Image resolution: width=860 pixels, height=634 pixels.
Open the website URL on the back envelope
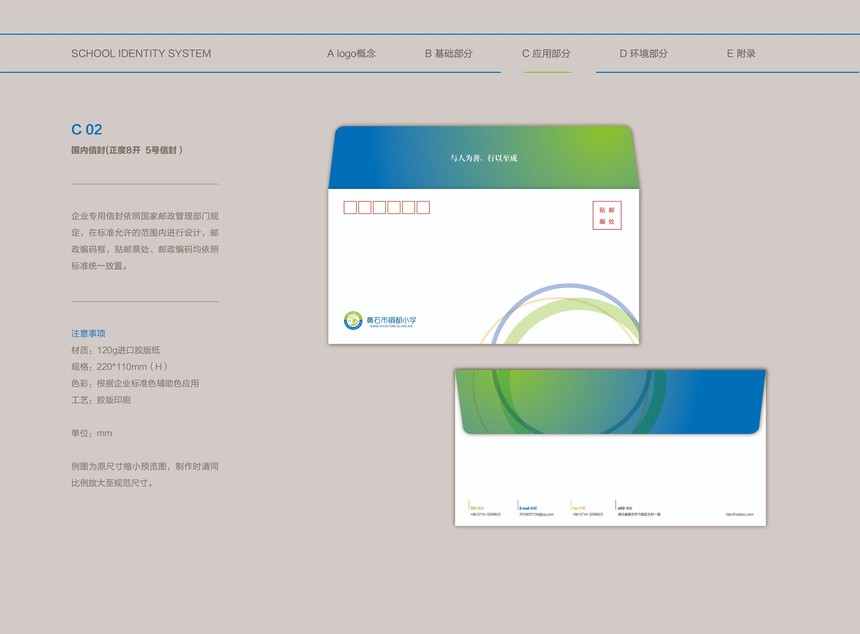tap(739, 514)
